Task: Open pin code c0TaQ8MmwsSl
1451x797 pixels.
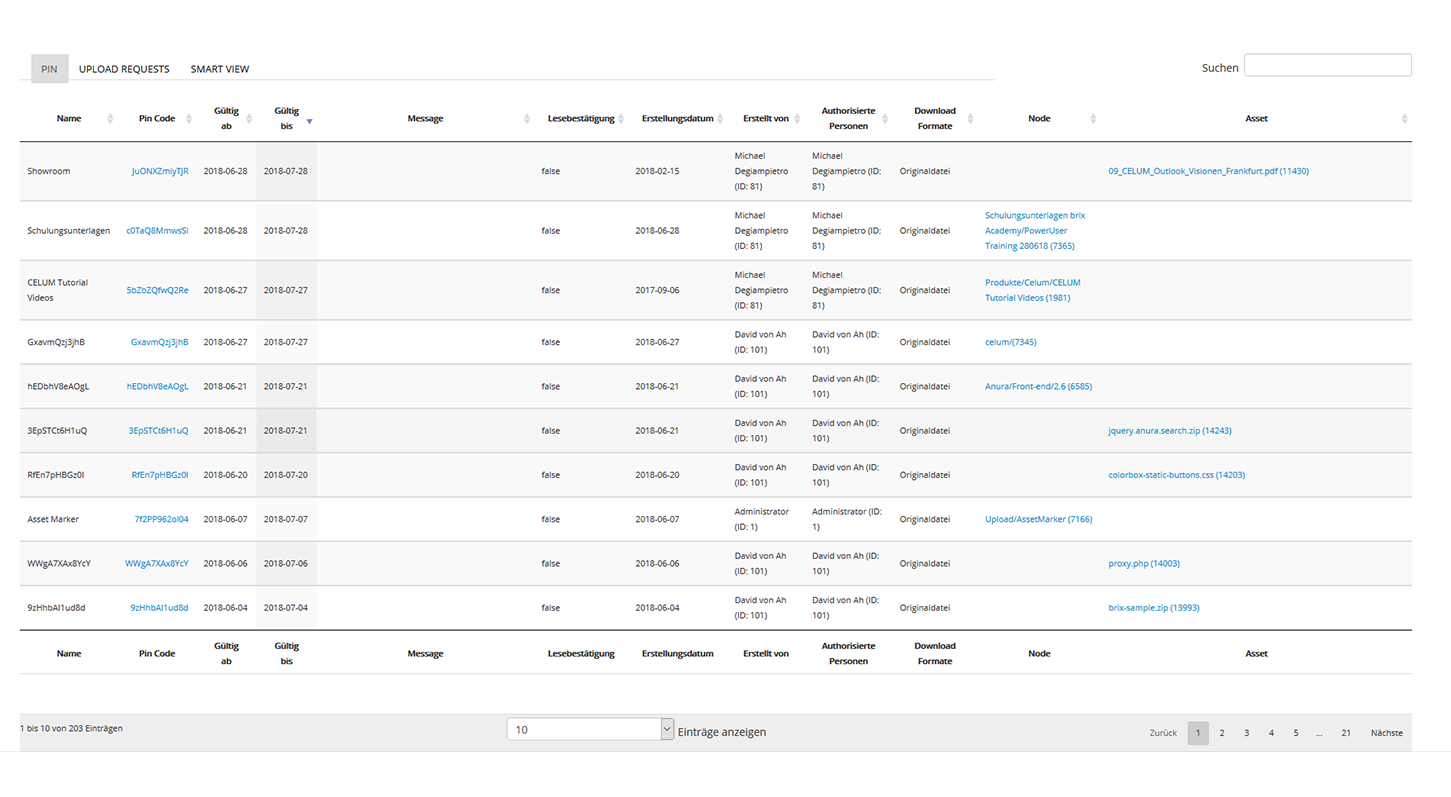Action: (x=157, y=231)
